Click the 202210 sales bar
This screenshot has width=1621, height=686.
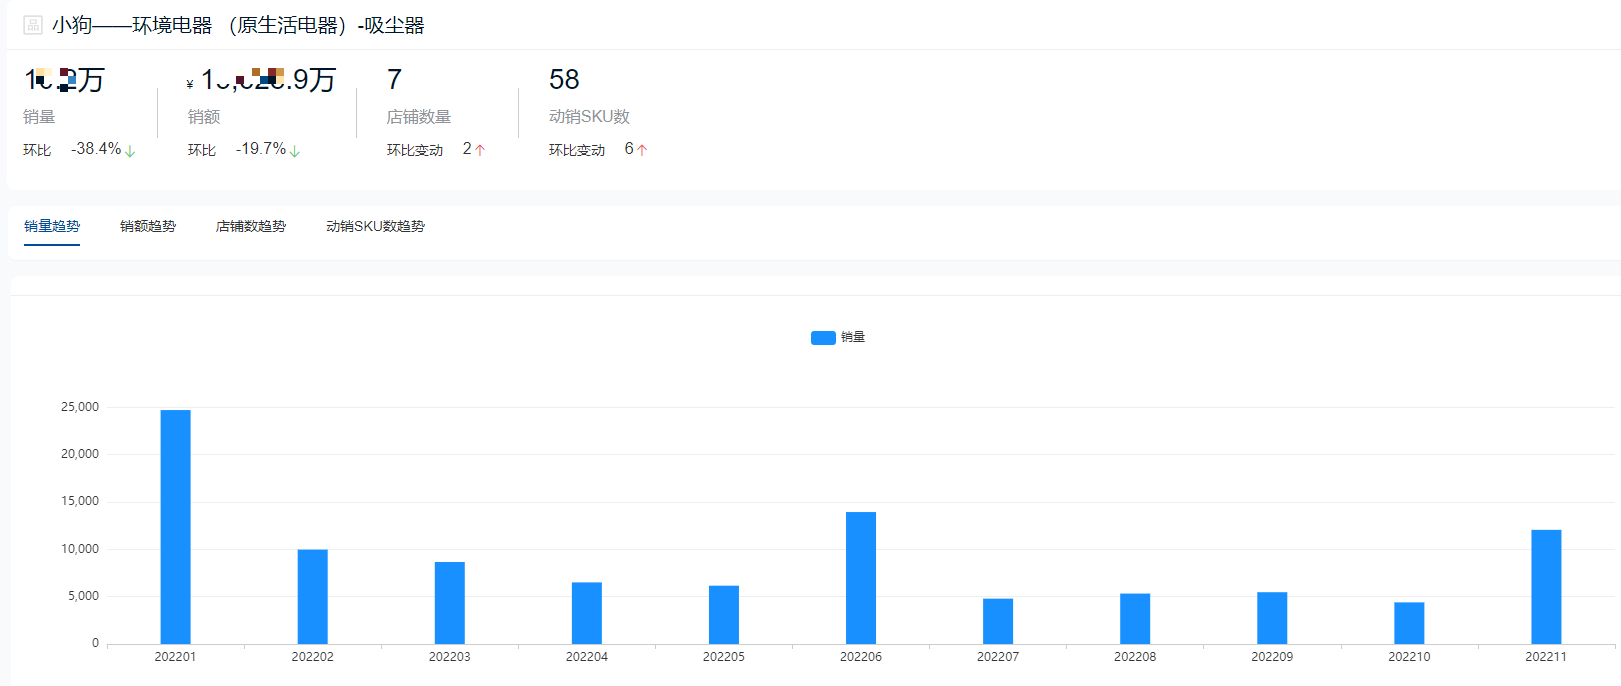(1409, 623)
